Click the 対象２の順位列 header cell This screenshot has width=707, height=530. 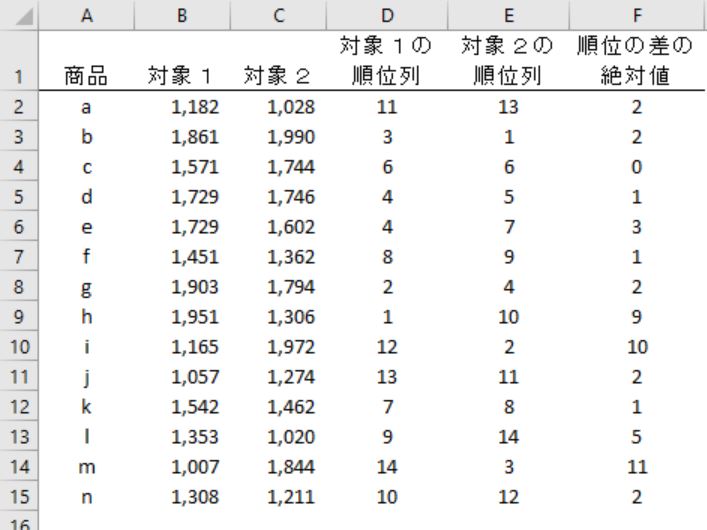508,60
